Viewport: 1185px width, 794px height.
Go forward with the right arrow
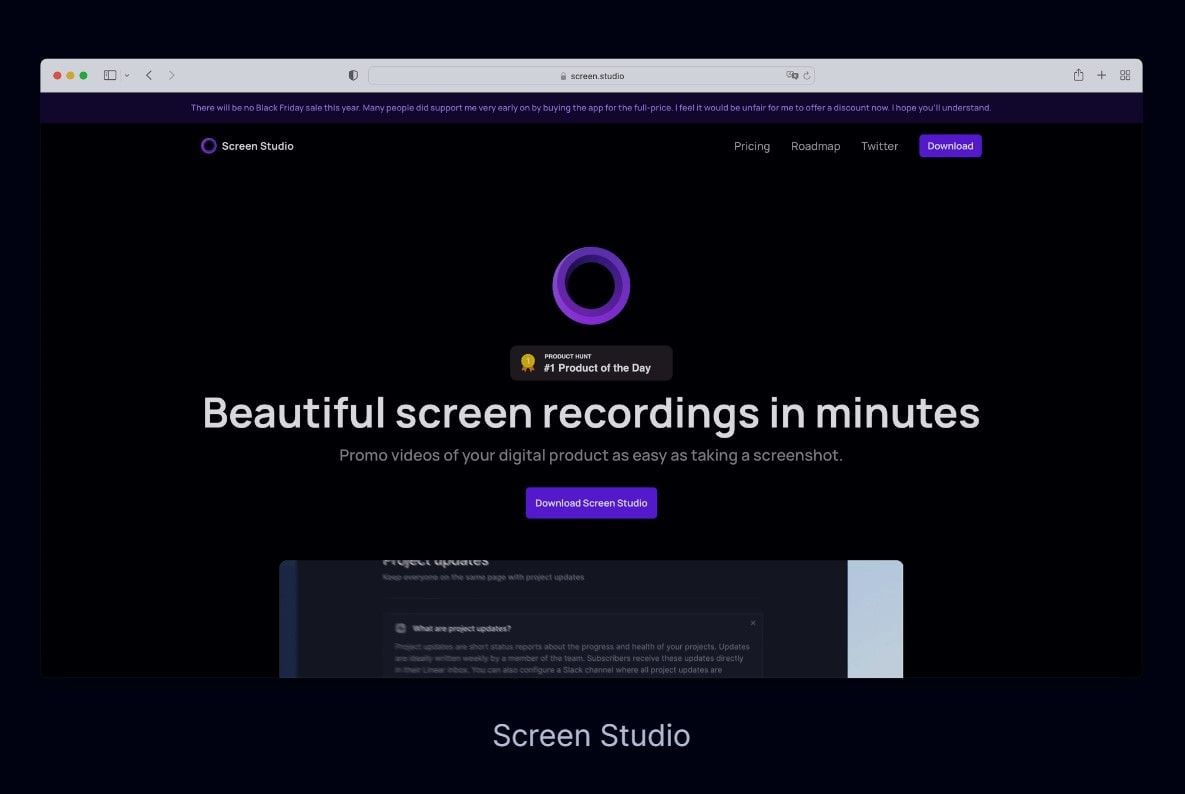point(172,75)
